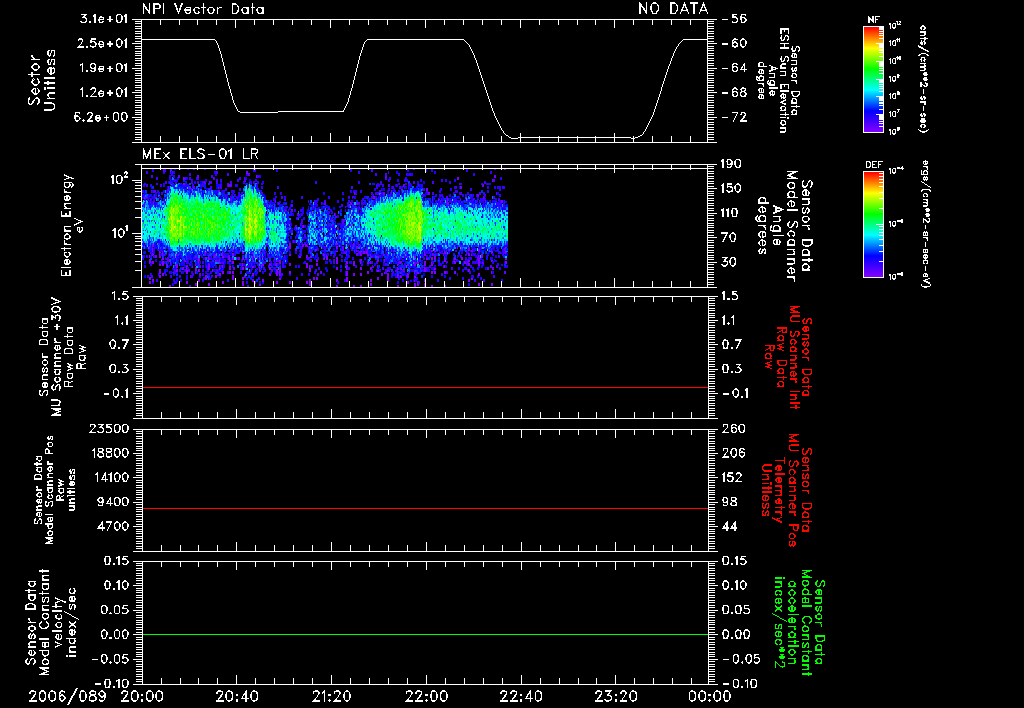Click the 190 scanner angle tick label

pos(731,164)
